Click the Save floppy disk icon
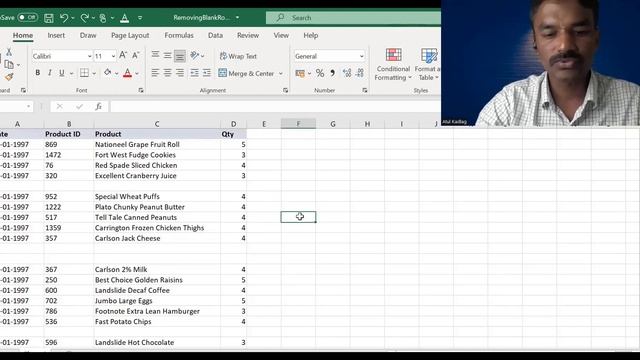 [x=49, y=18]
